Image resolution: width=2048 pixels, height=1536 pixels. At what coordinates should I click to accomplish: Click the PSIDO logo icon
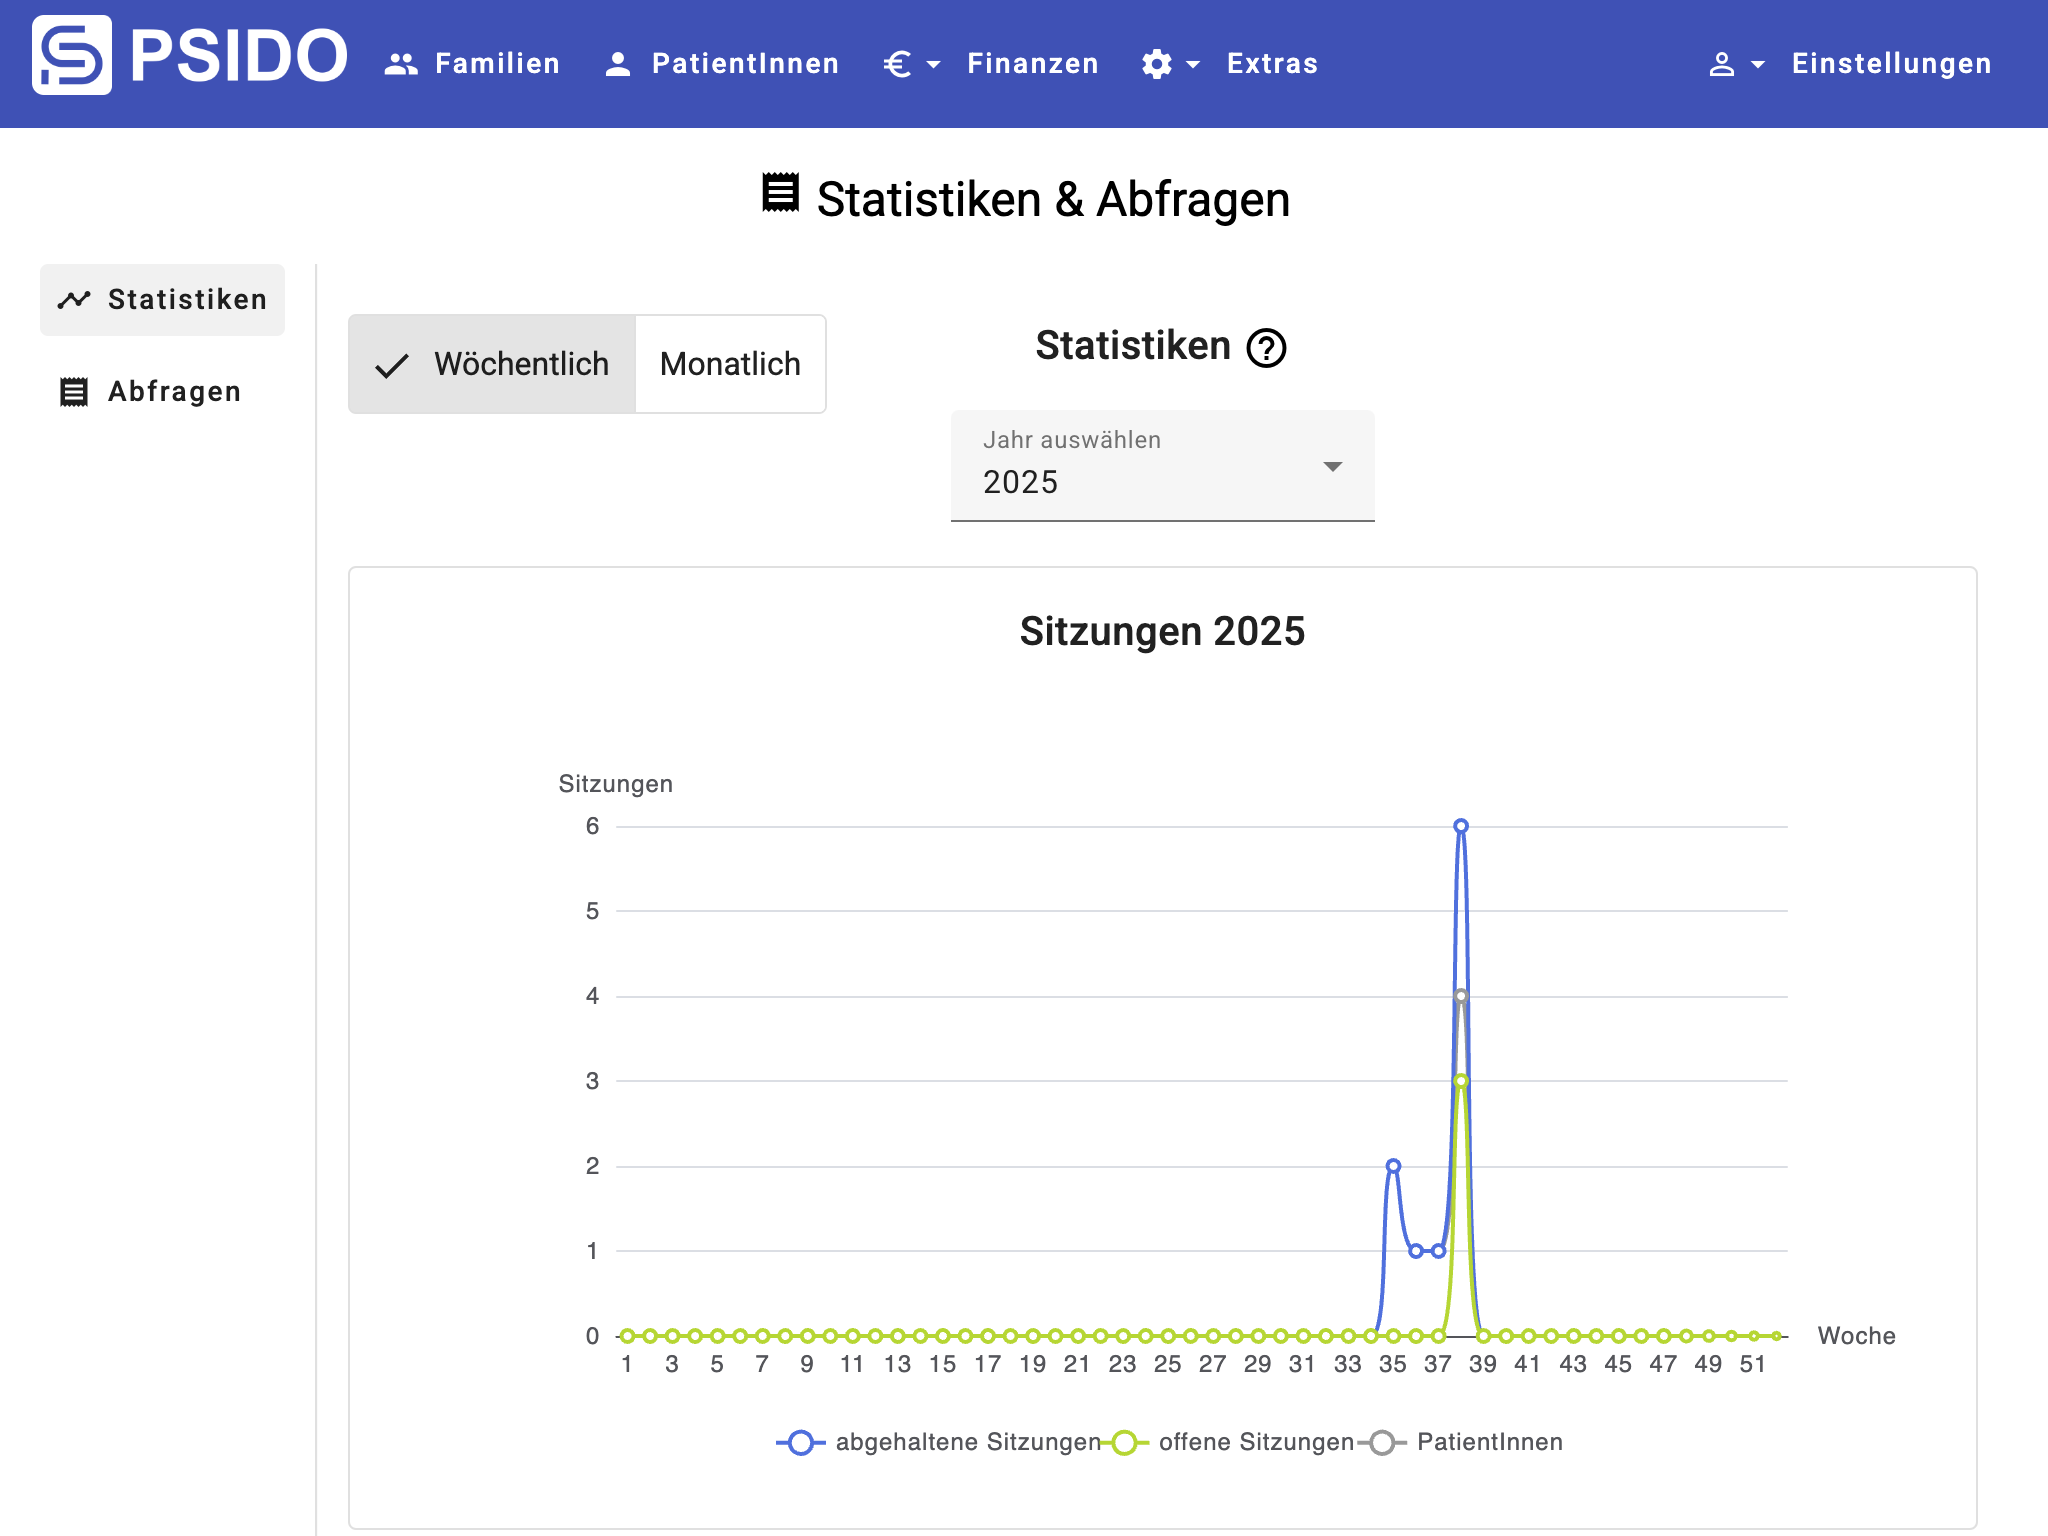(x=71, y=56)
